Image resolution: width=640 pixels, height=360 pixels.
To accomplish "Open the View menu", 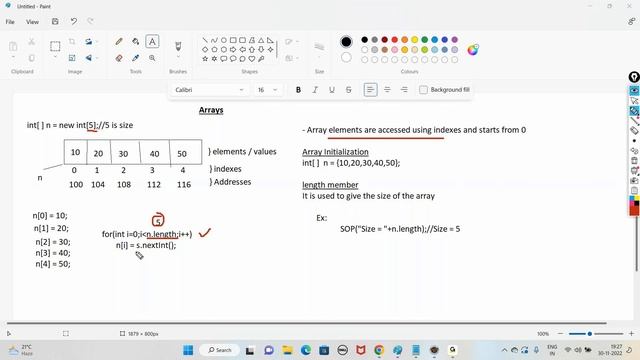I will click(32, 22).
